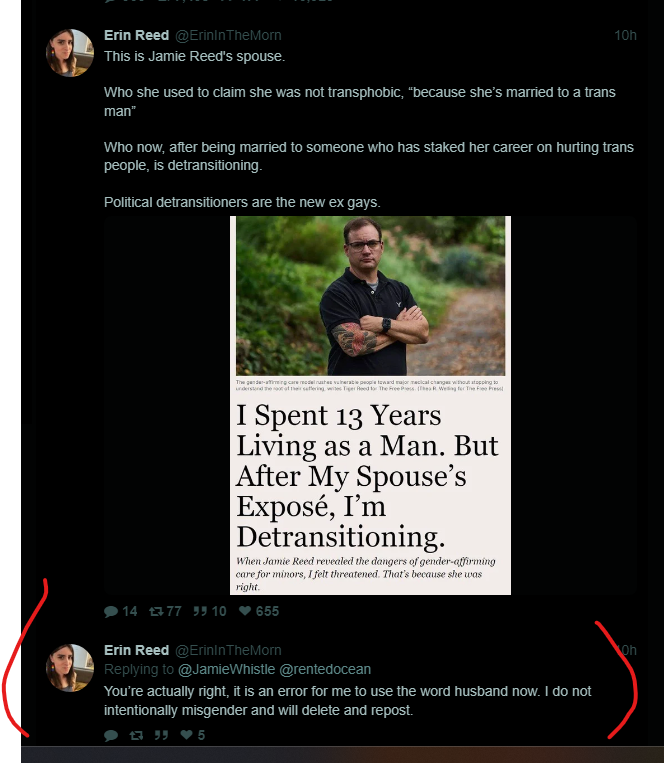Viewport: 664px width, 763px height.
Task: Click the 10h timestamp on the top post
Action: pyautogui.click(x=625, y=35)
